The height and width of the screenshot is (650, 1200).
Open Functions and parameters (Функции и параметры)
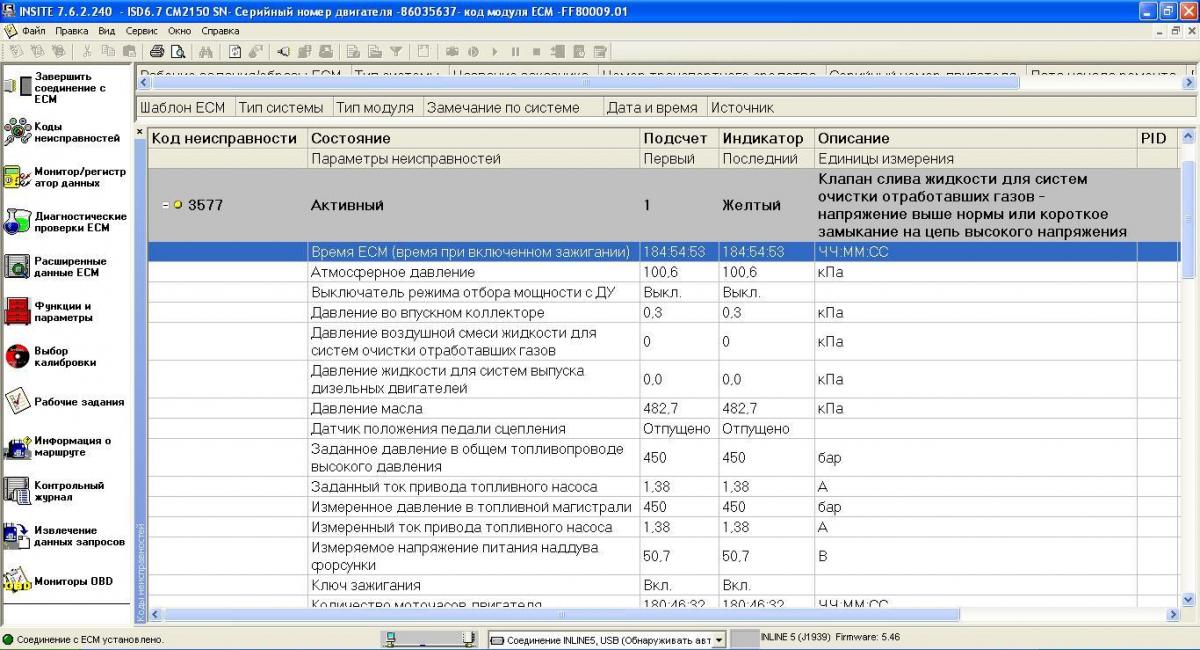62,312
